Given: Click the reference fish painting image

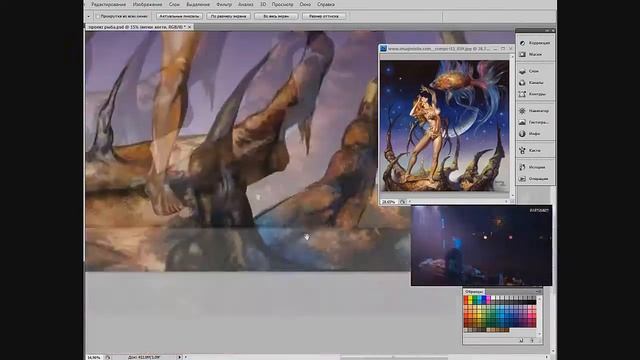Looking at the screenshot, I should [x=444, y=126].
